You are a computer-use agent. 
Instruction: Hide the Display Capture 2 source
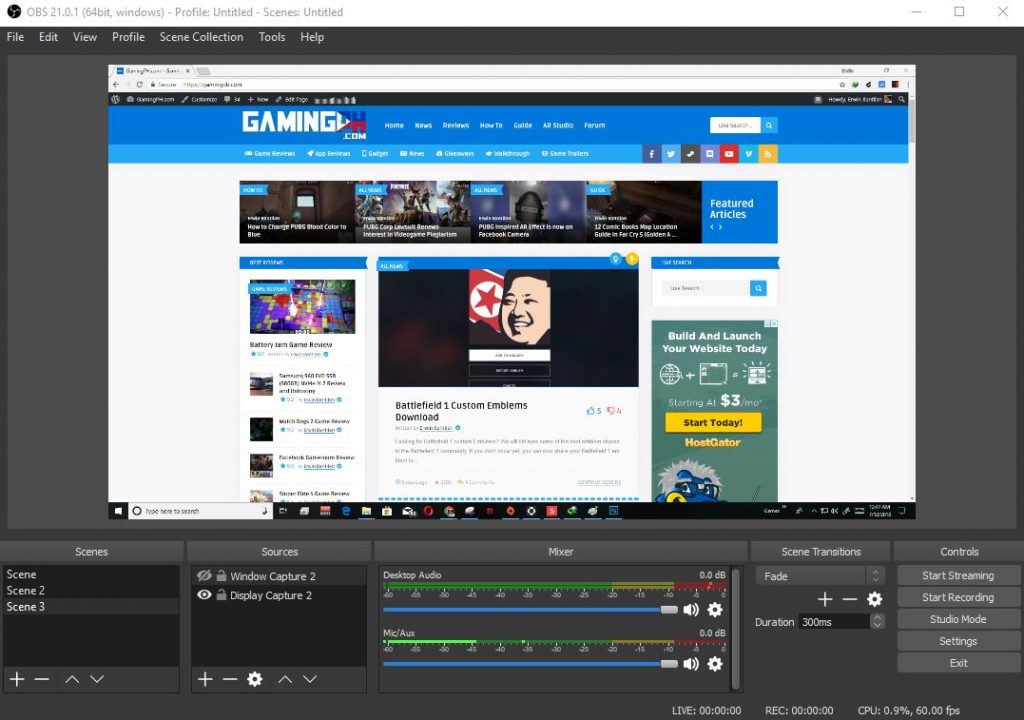(x=204, y=595)
